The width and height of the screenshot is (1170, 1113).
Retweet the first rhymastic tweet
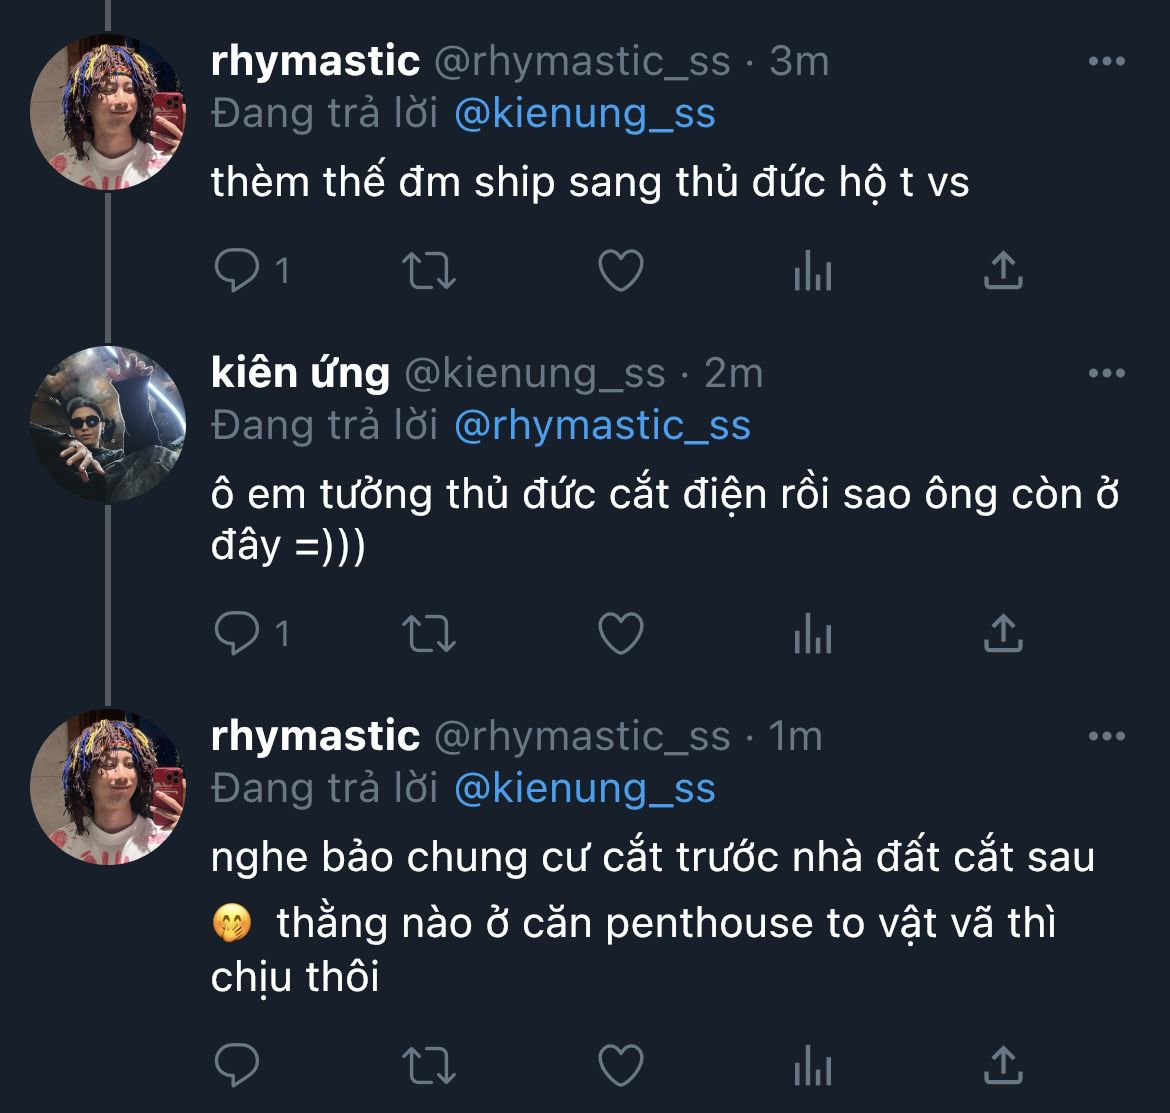pos(428,270)
